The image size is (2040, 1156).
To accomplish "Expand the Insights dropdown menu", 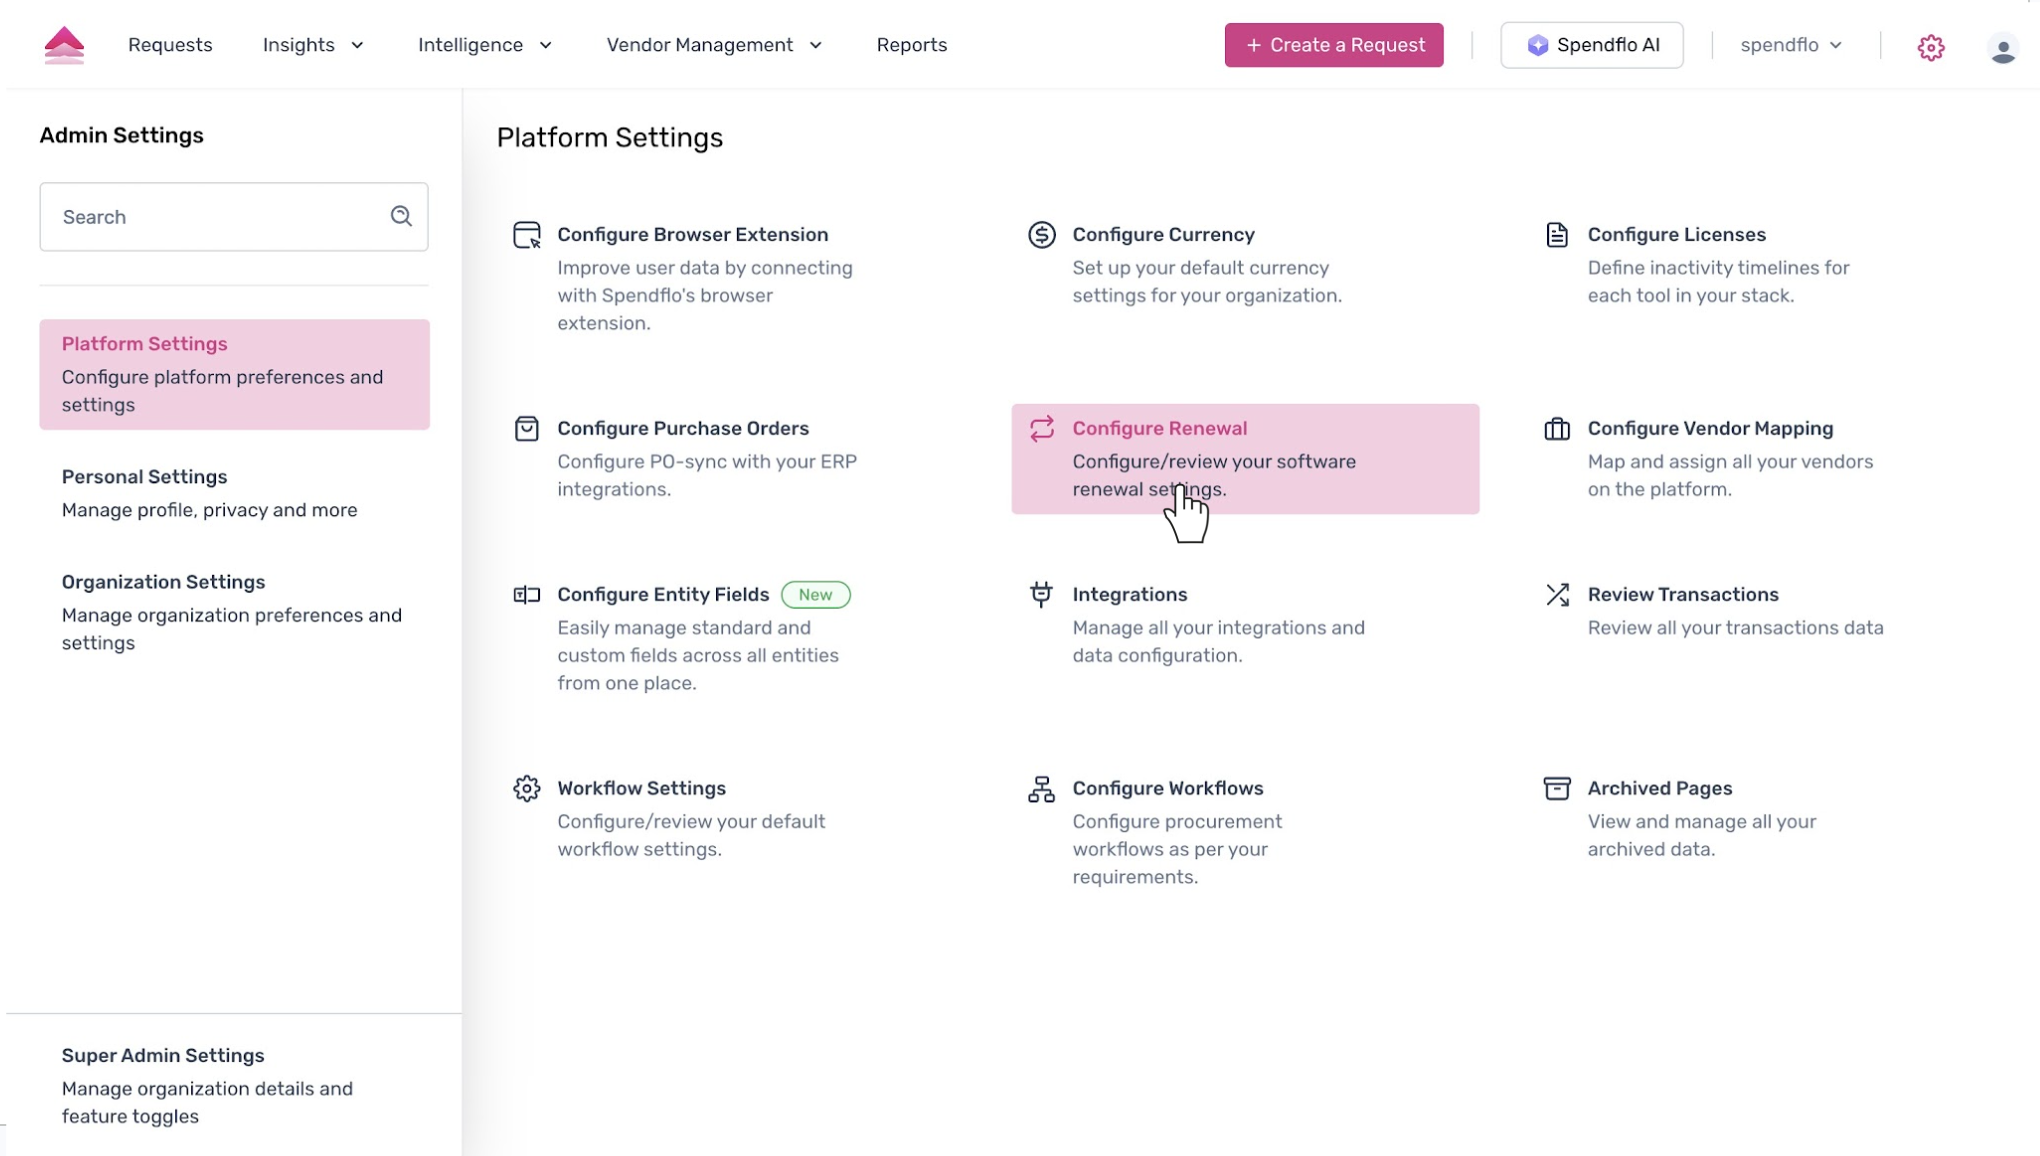I will coord(313,45).
